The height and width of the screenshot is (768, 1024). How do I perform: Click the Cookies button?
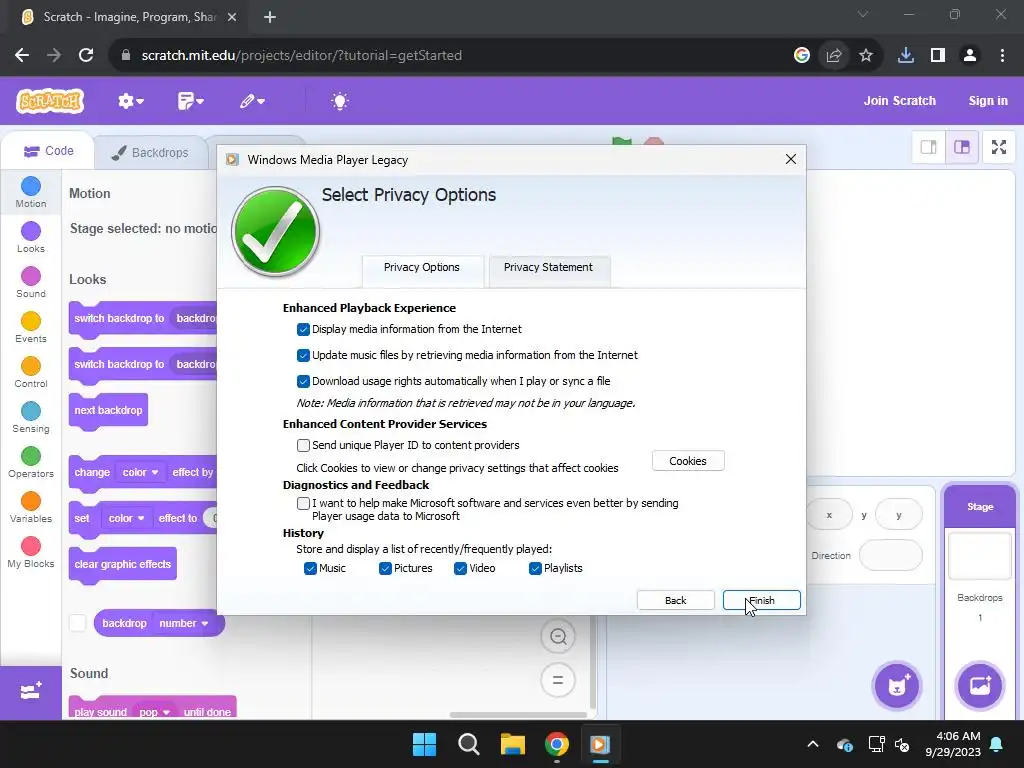[x=688, y=461]
